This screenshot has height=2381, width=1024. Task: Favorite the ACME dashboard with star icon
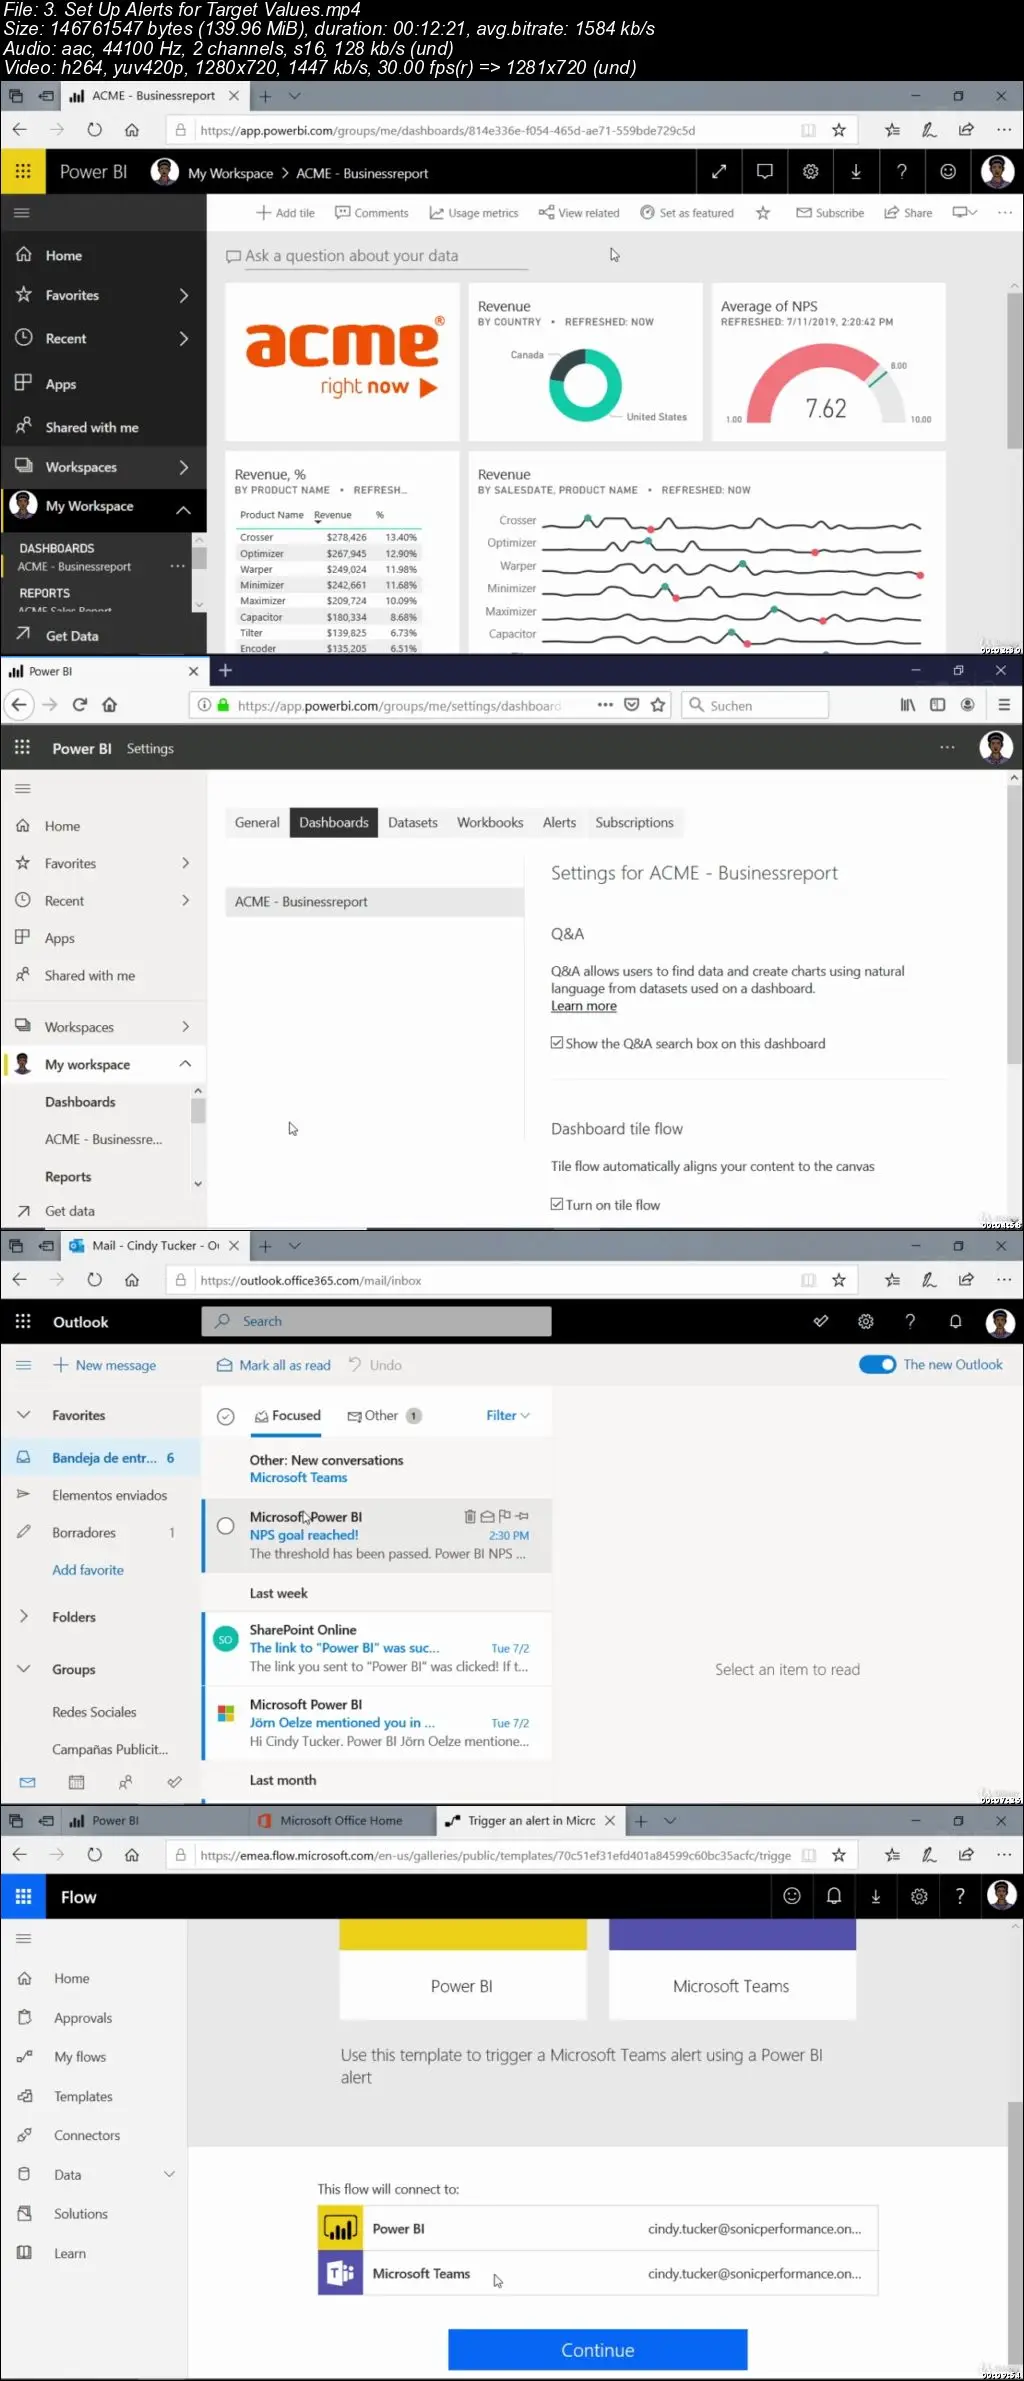coord(763,213)
